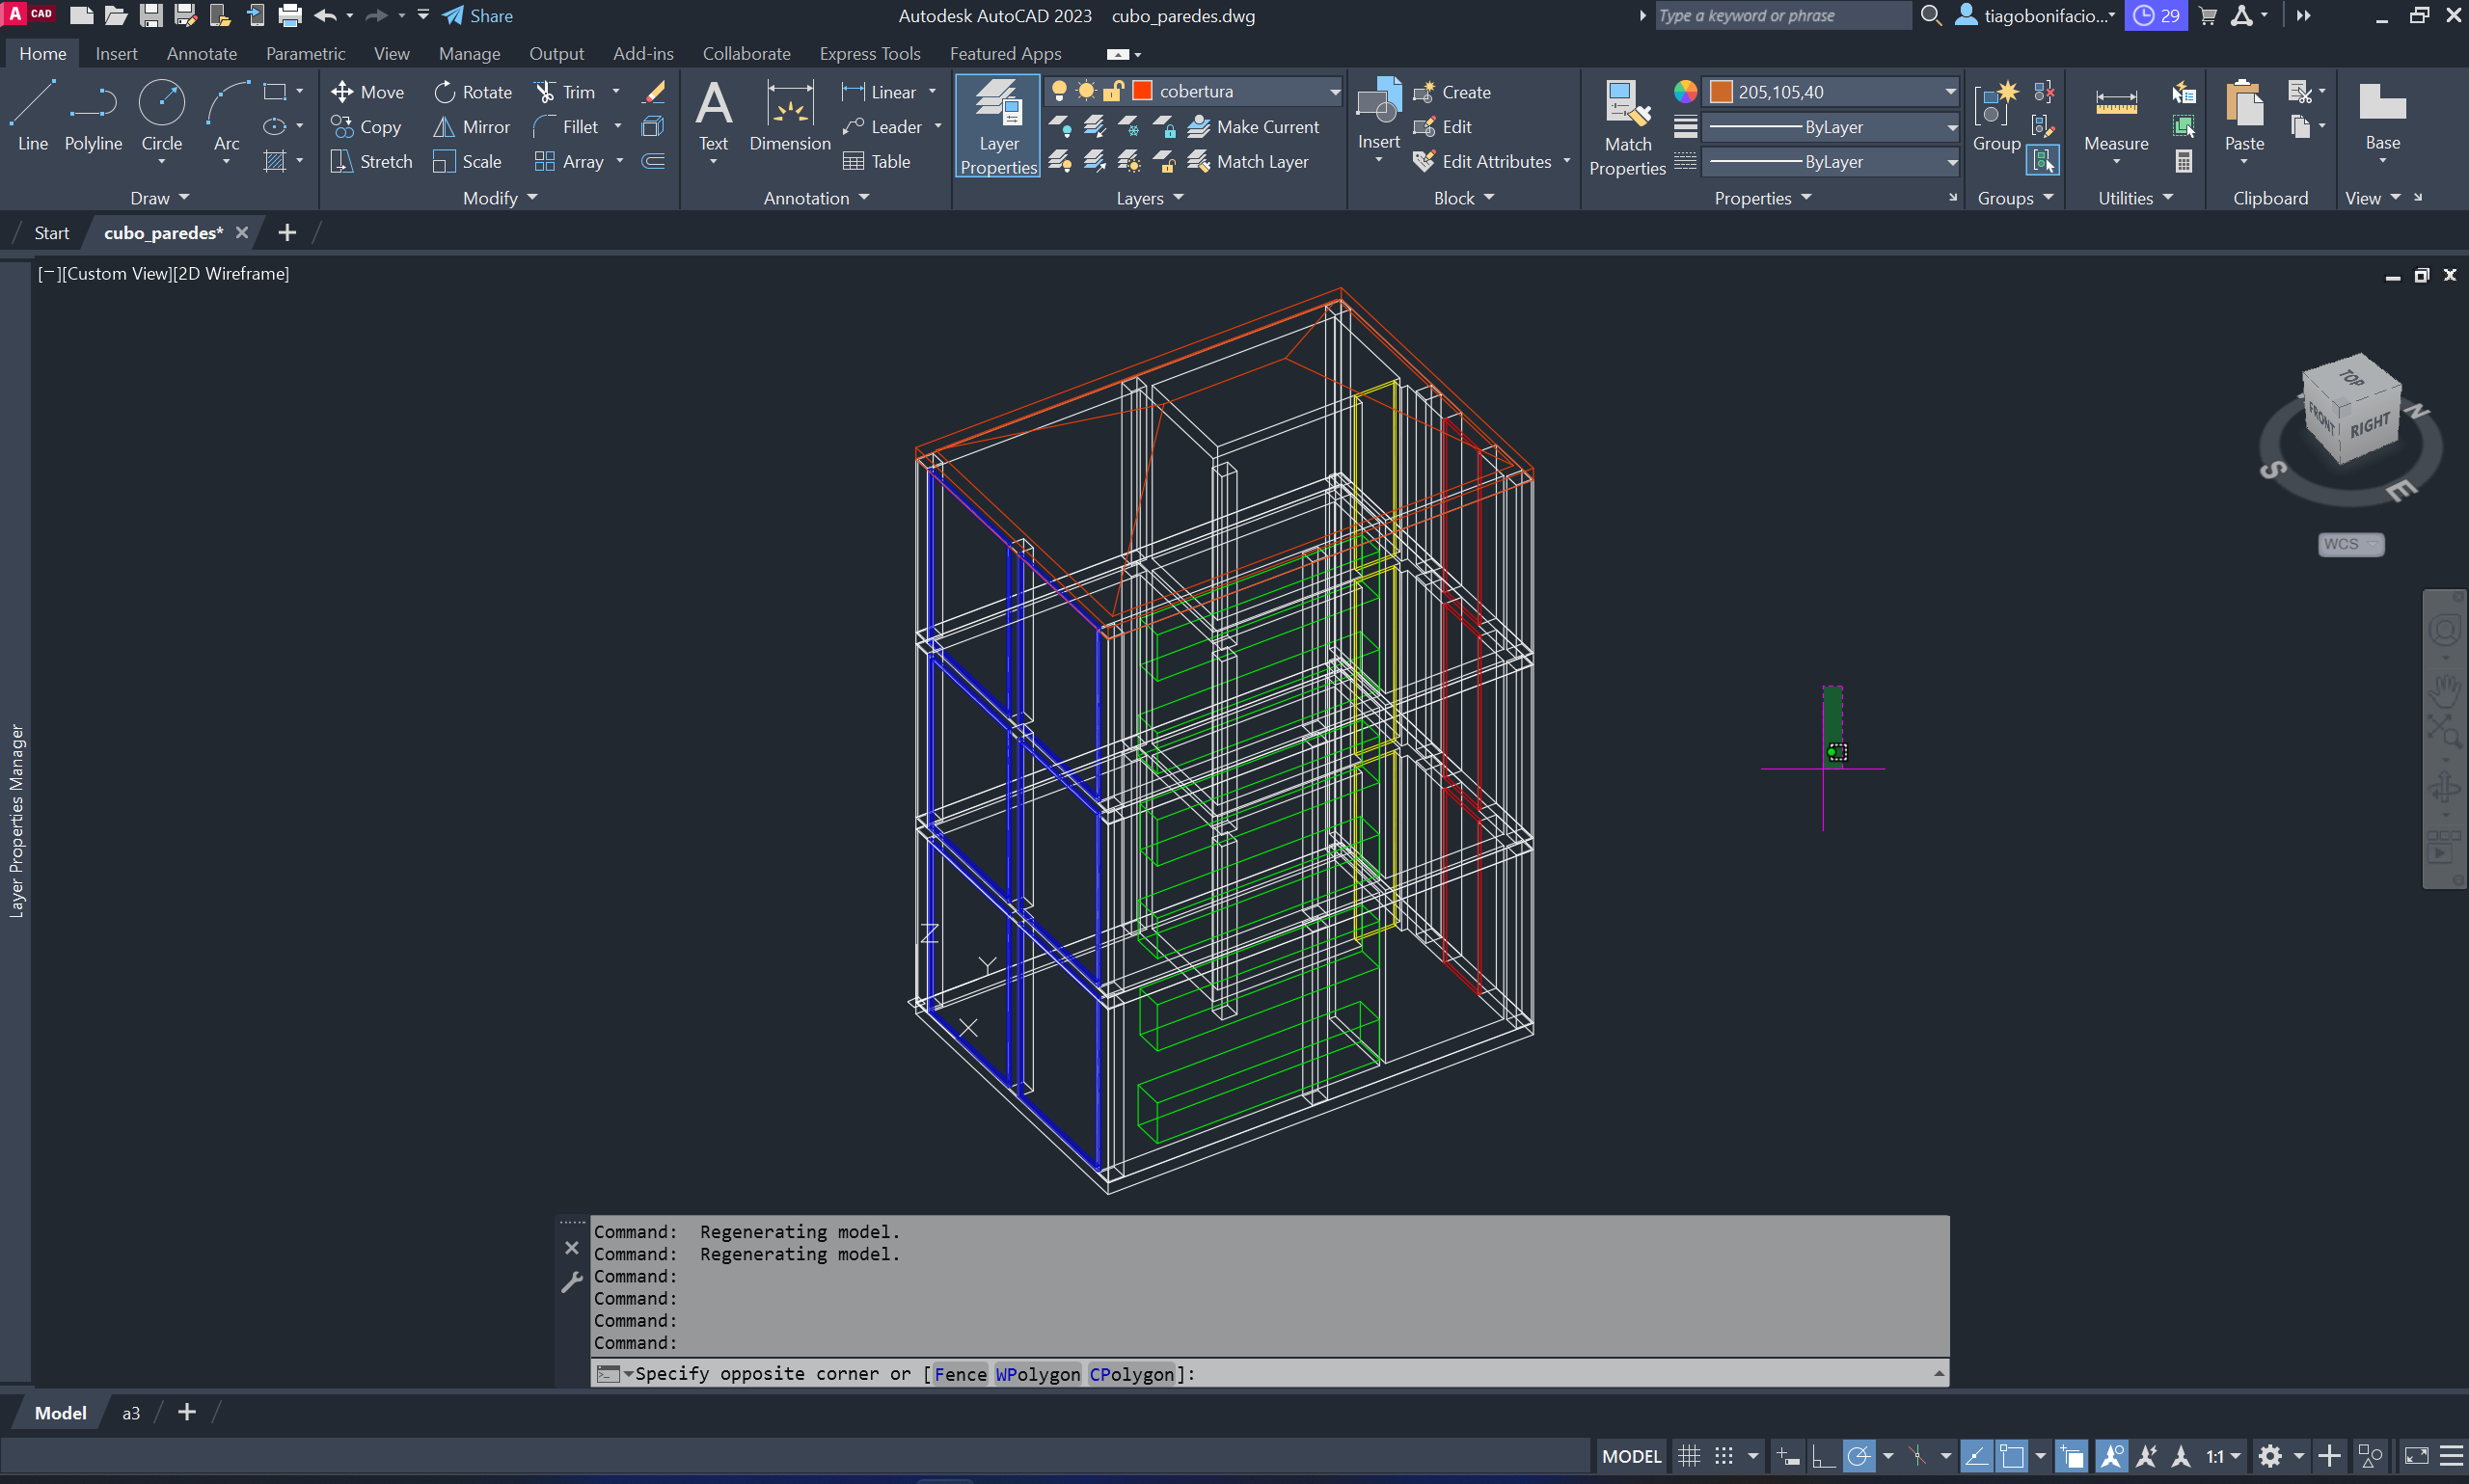Click the Insert block icon
Viewport: 2469px width, 1484px height.
pos(1378,105)
